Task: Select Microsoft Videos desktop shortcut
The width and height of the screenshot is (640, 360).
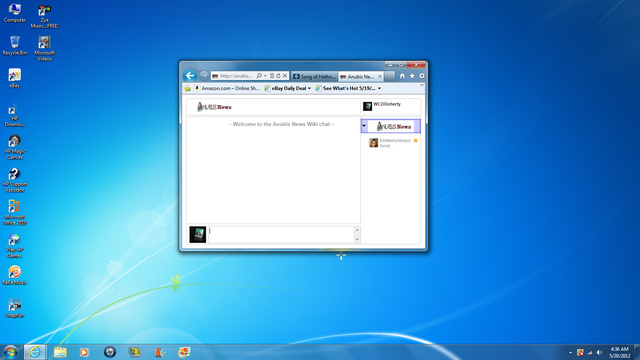Action: click(x=44, y=48)
